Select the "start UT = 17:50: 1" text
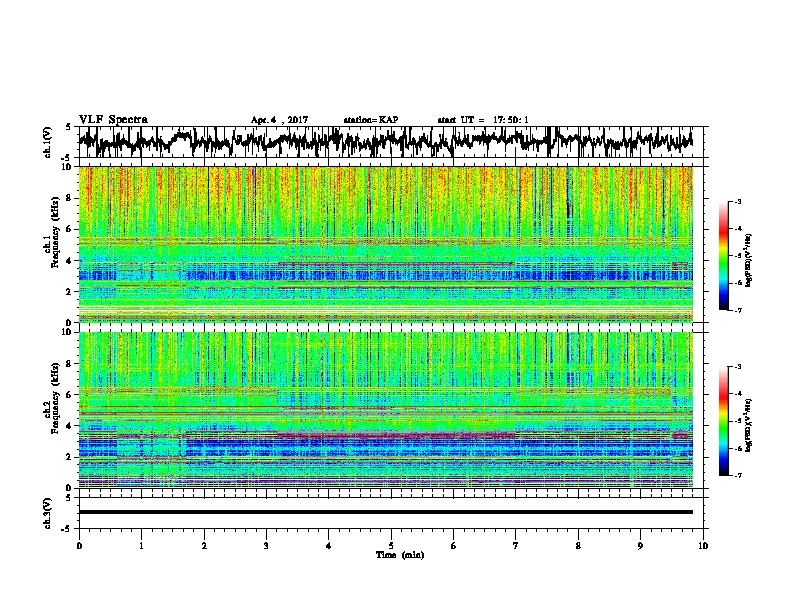 click(483, 120)
